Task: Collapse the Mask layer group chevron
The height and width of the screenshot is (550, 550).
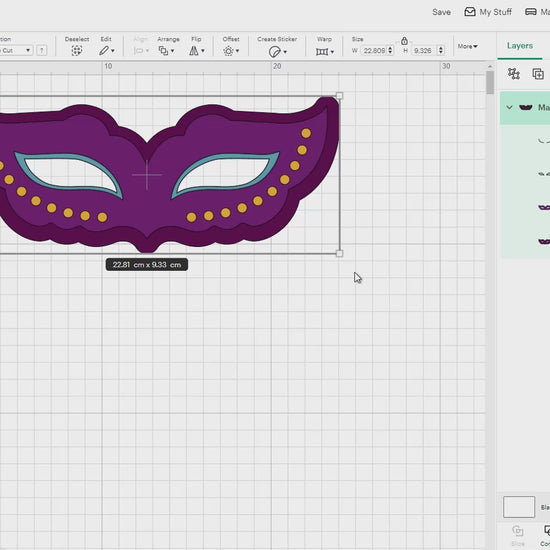Action: 509,107
